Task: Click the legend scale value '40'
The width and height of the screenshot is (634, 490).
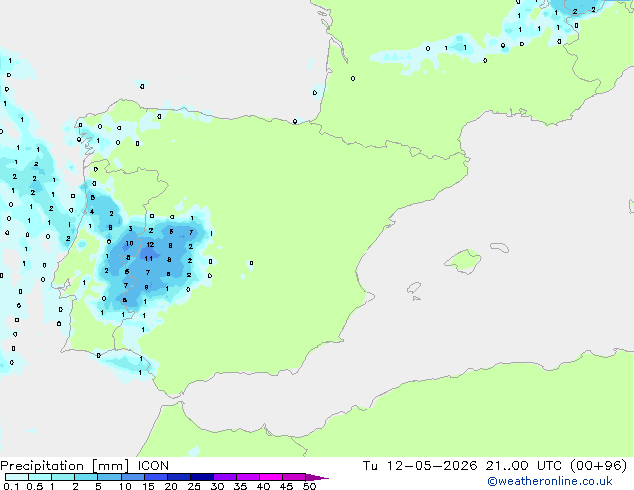Action: [263, 486]
